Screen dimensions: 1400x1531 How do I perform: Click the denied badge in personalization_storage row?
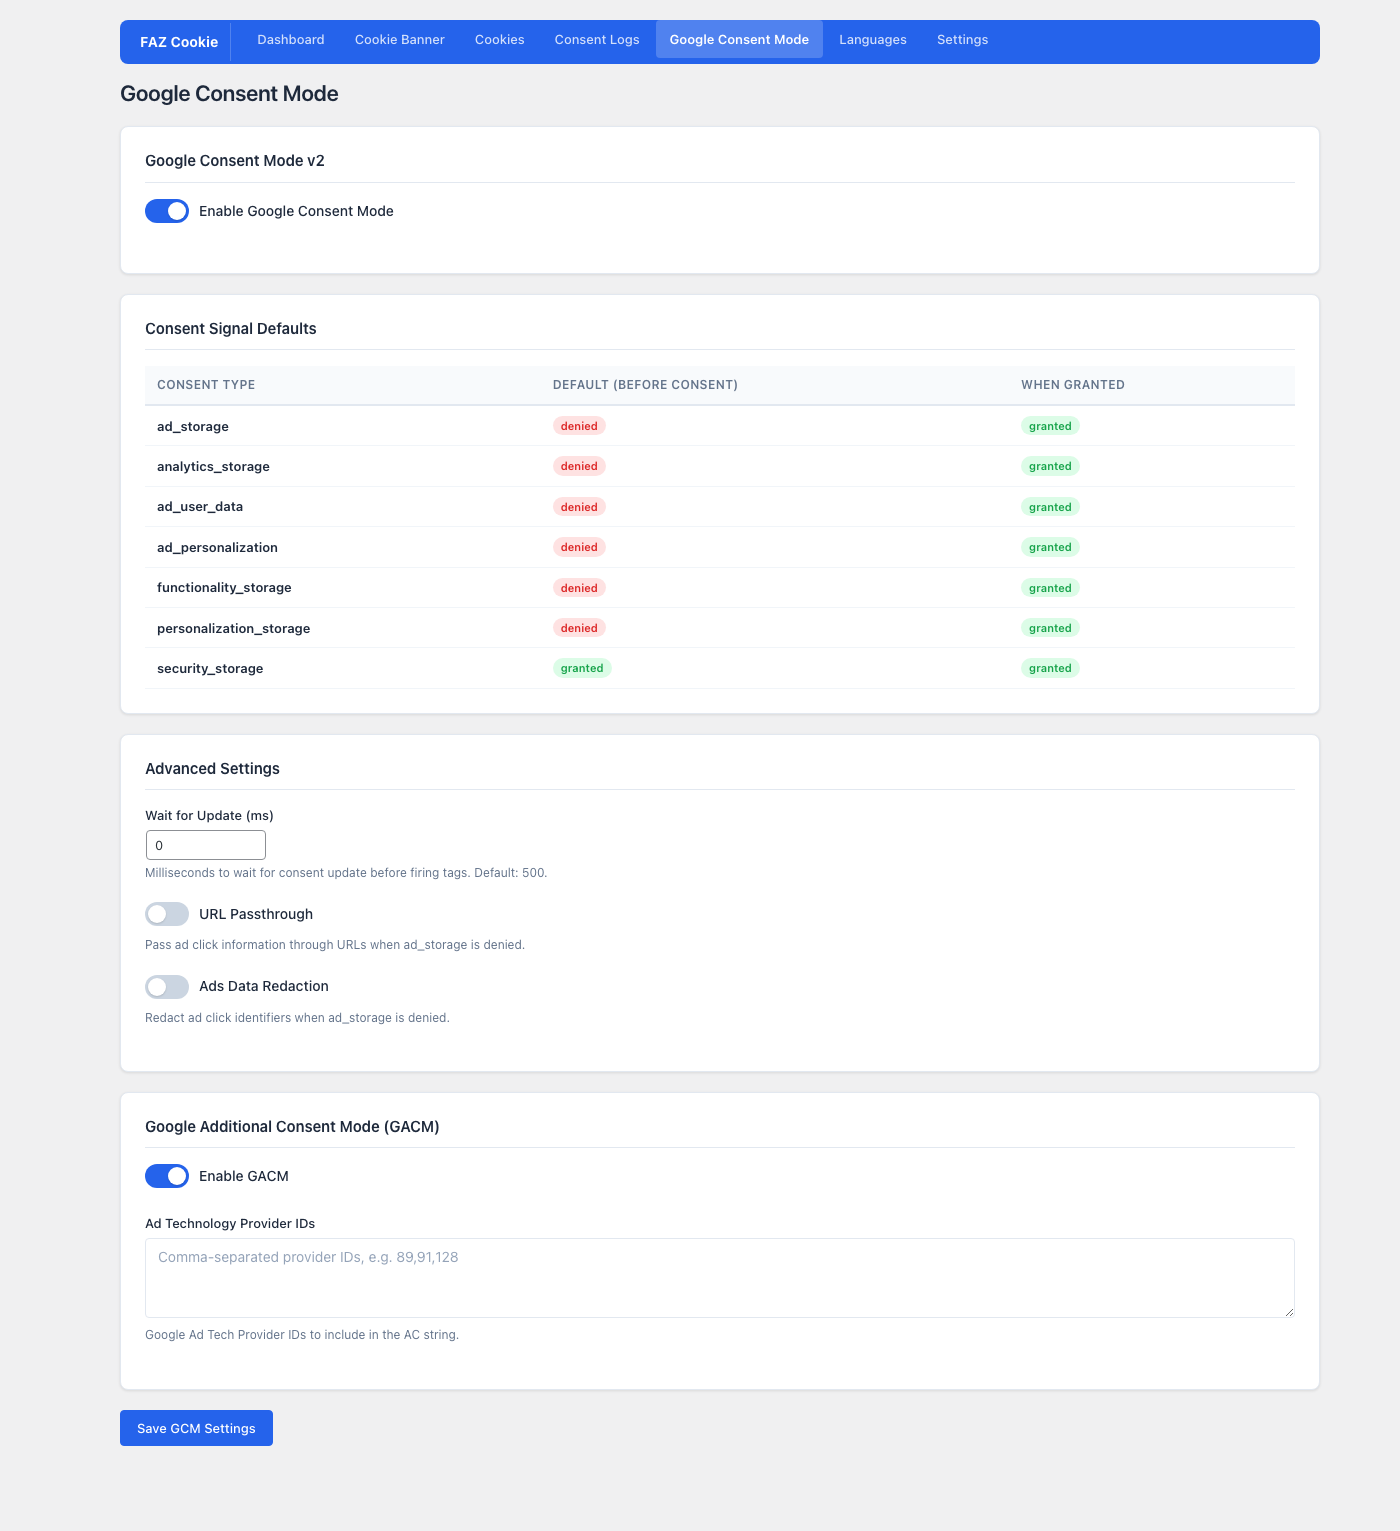tap(579, 628)
